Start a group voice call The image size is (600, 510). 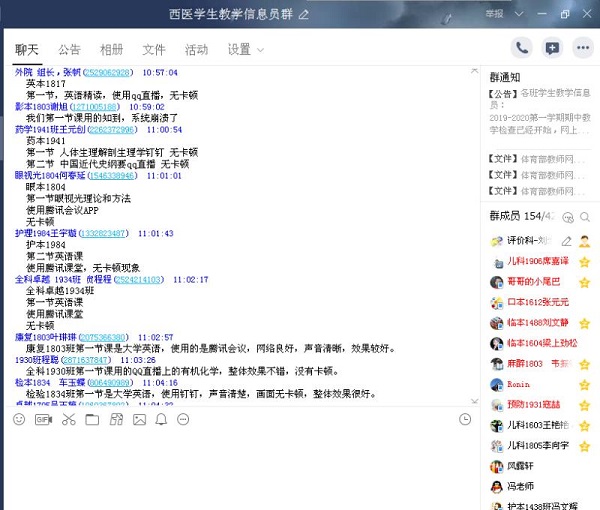click(x=521, y=47)
